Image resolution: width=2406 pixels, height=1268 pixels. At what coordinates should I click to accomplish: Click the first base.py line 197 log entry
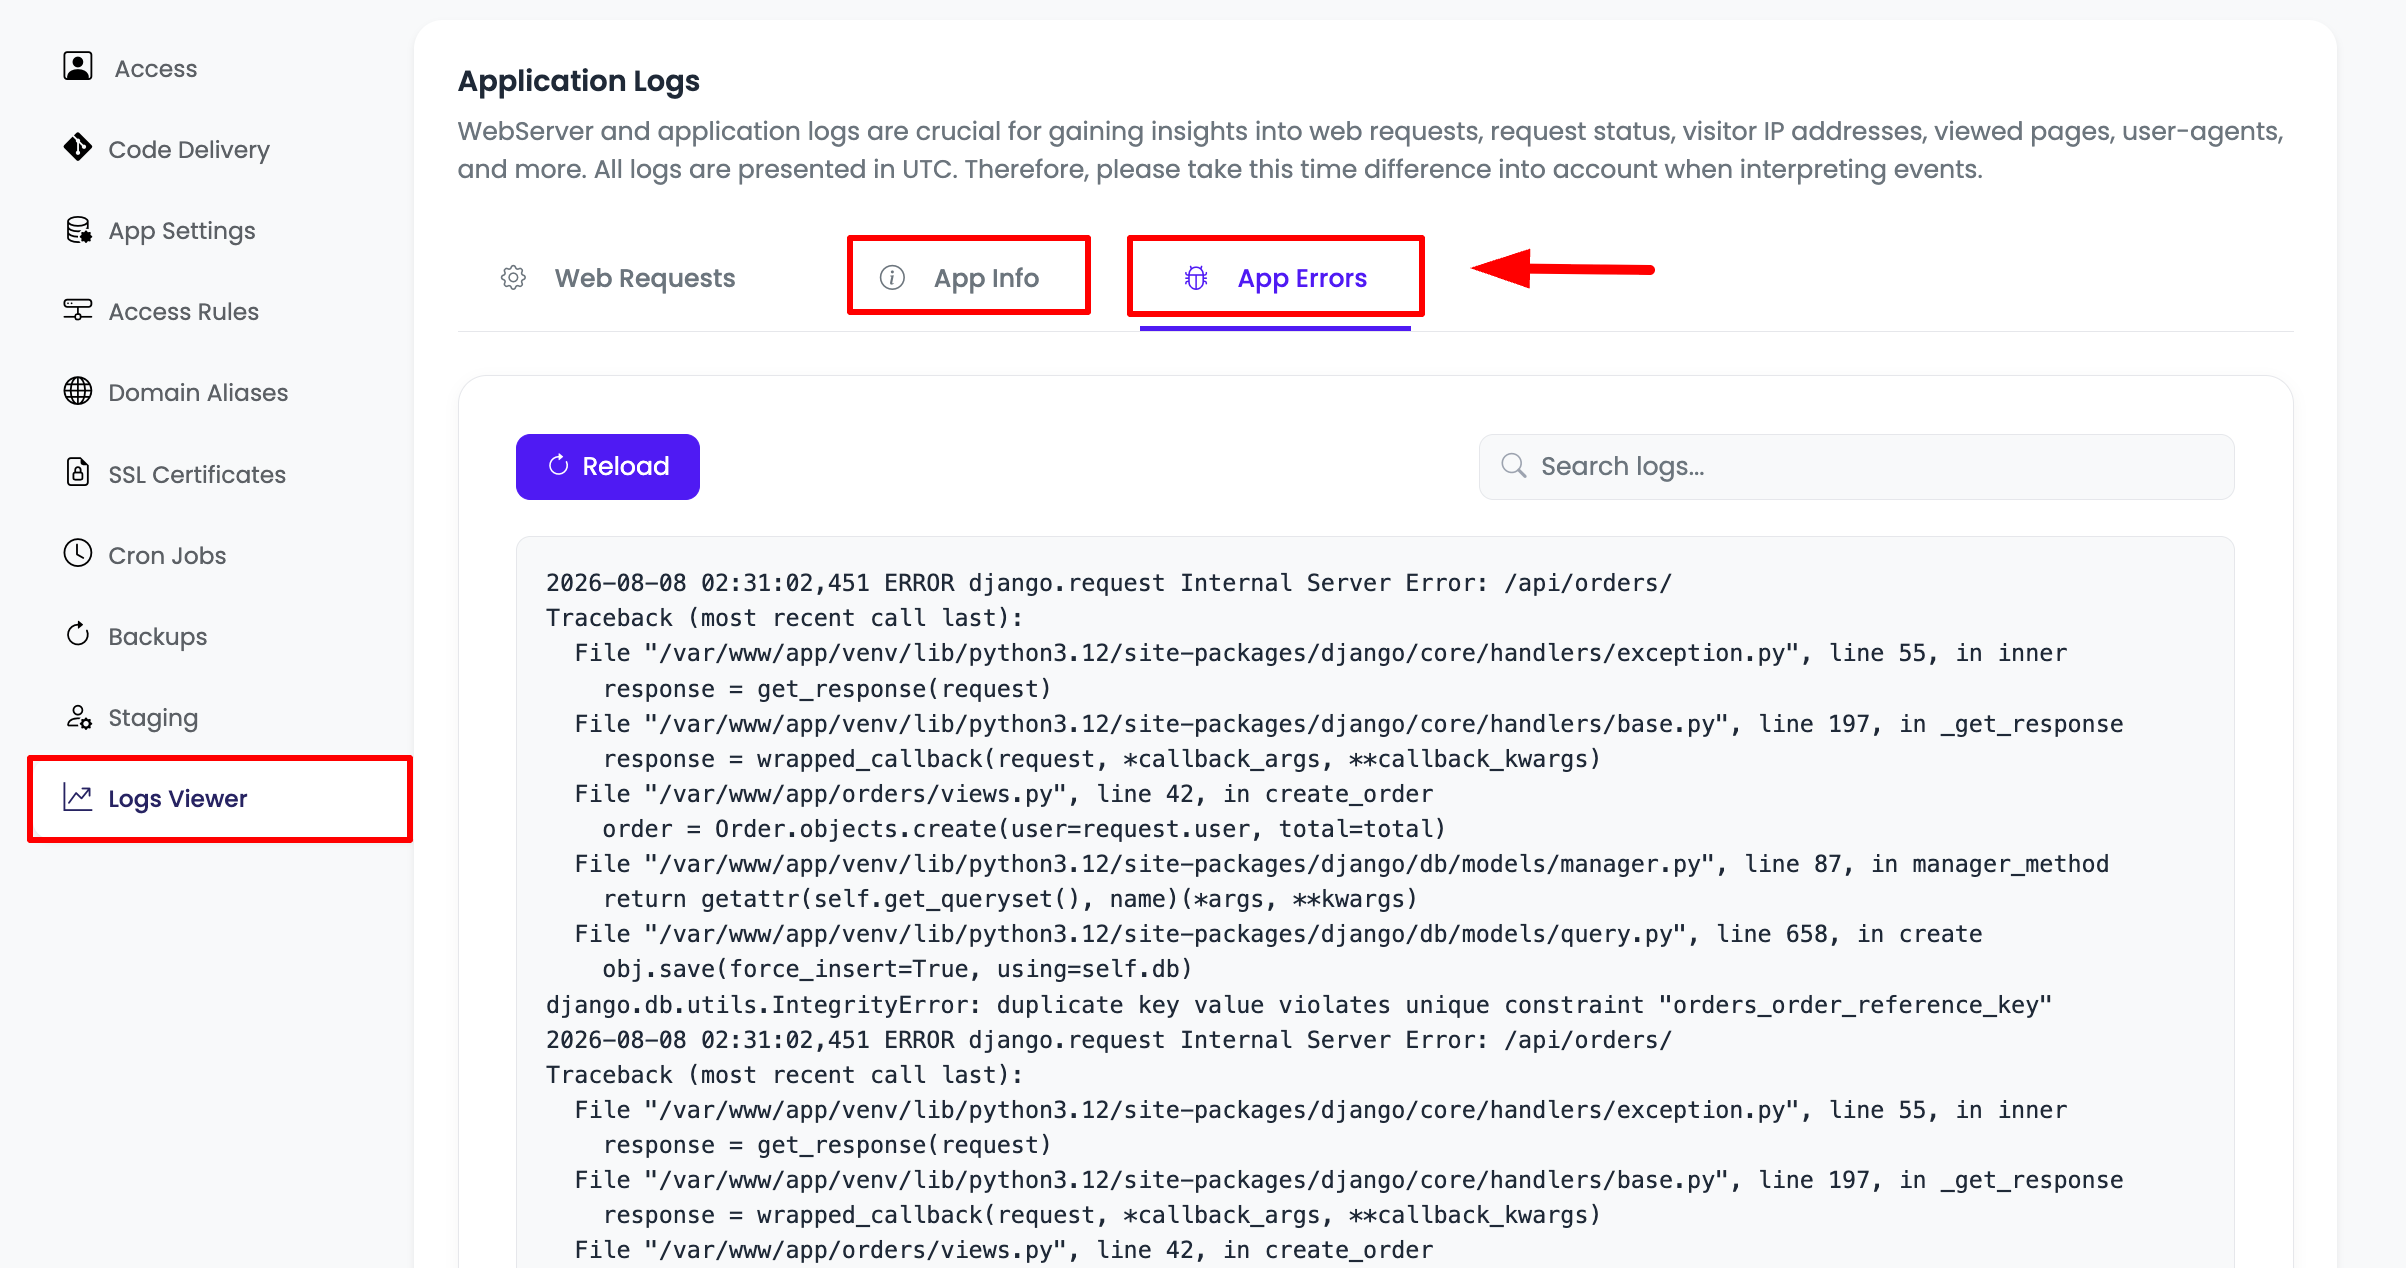(1349, 724)
